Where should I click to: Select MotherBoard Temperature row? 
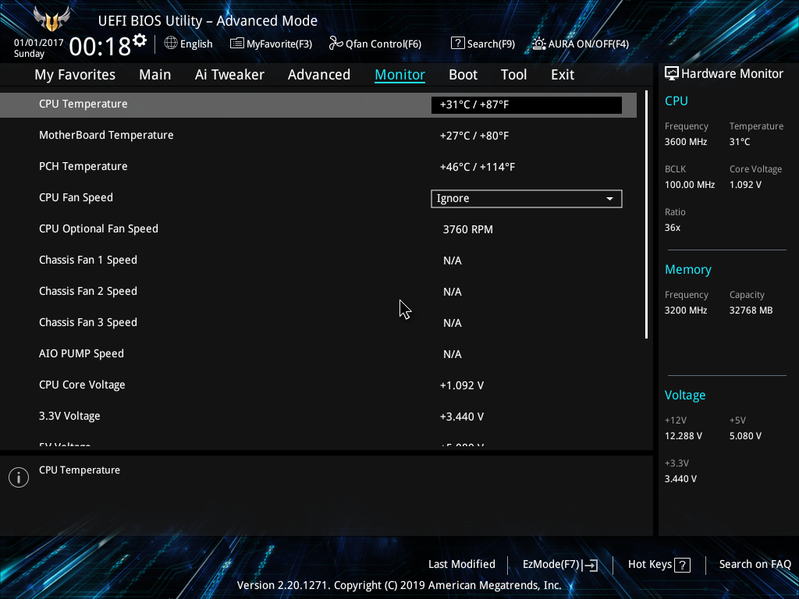(x=318, y=135)
